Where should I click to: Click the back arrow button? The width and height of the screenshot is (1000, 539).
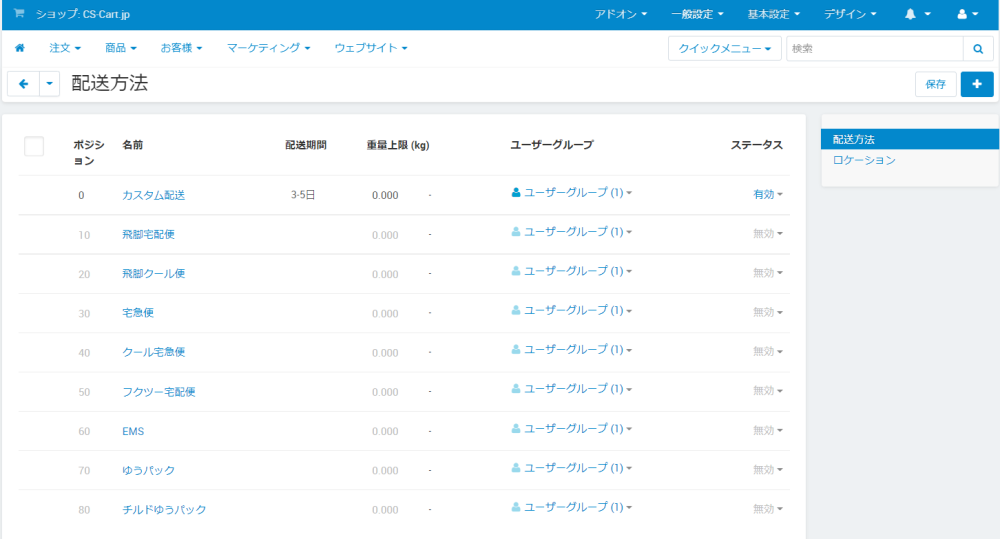pyautogui.click(x=24, y=84)
